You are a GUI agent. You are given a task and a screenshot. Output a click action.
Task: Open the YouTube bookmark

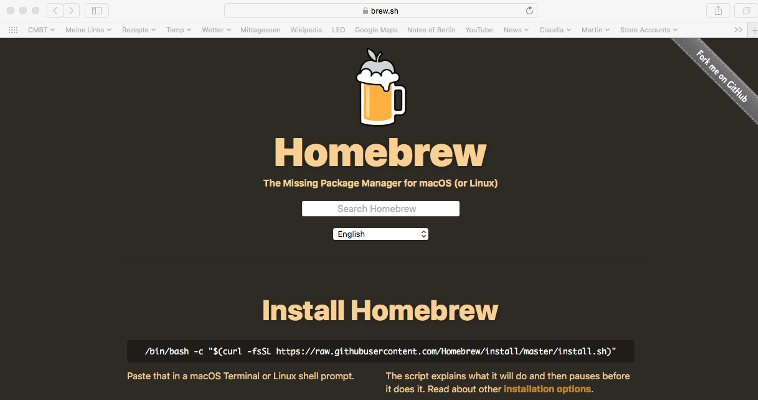pyautogui.click(x=479, y=30)
